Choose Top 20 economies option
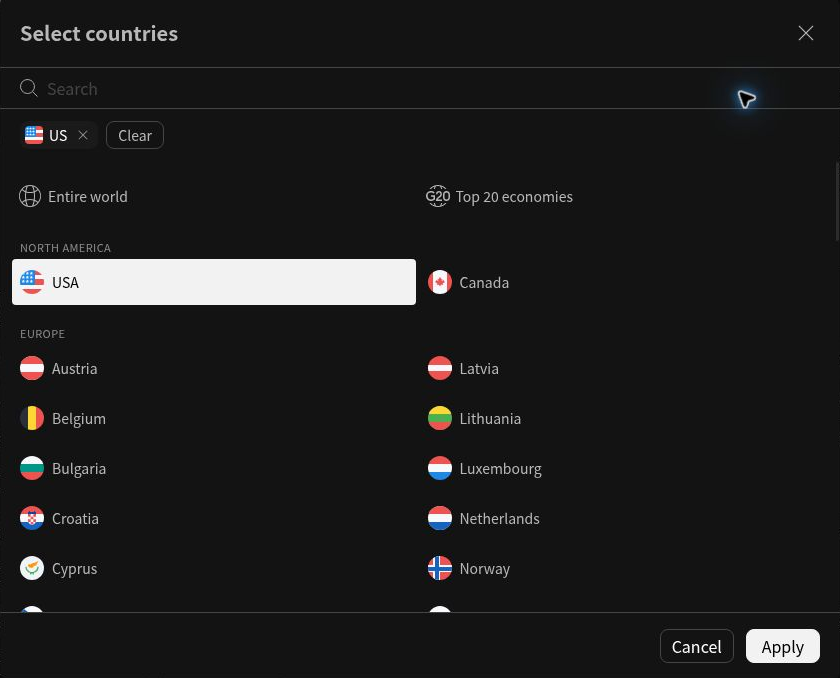The image size is (840, 678). pos(621,197)
